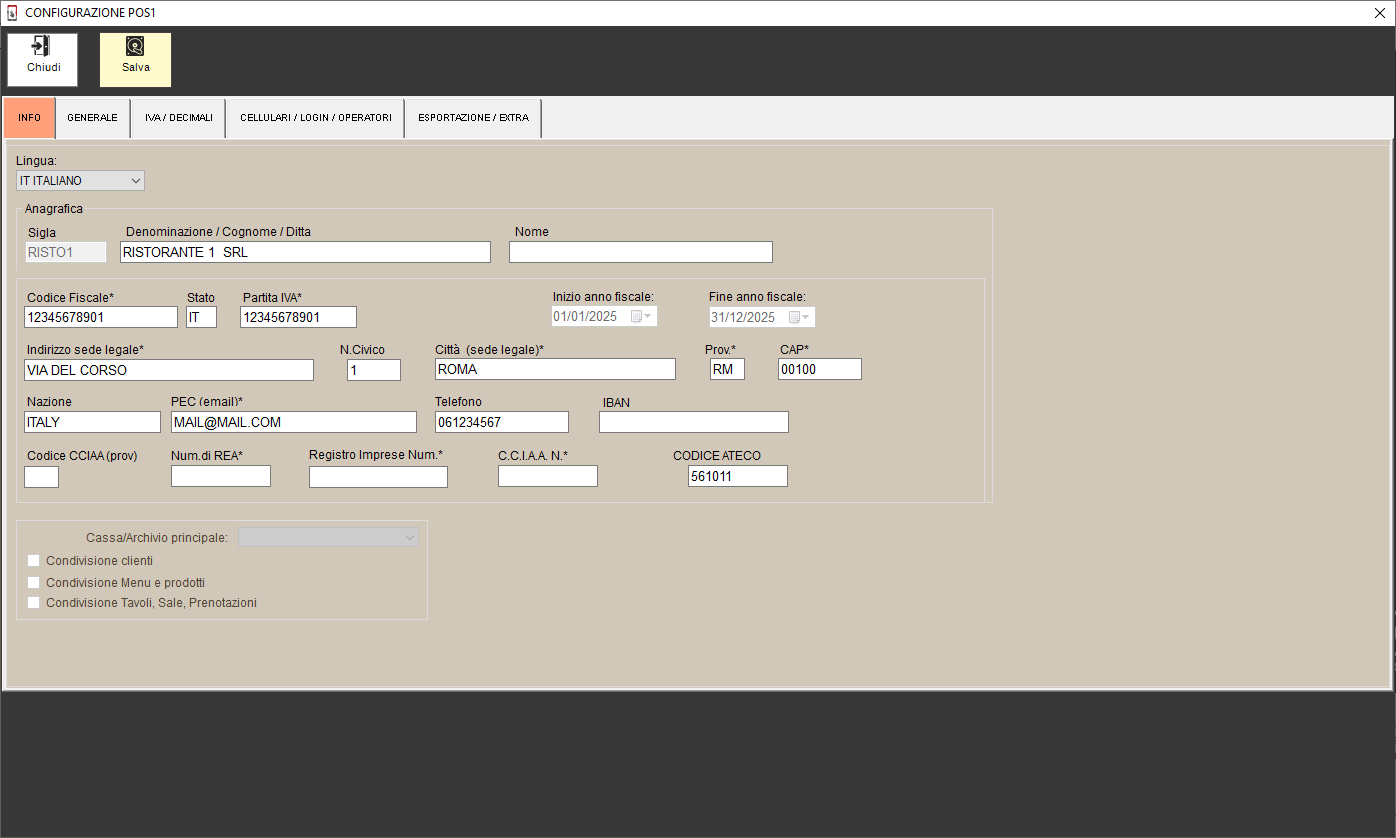Enable Condivisione clienti checkbox
Viewport: 1396px width, 838px height.
click(33, 561)
